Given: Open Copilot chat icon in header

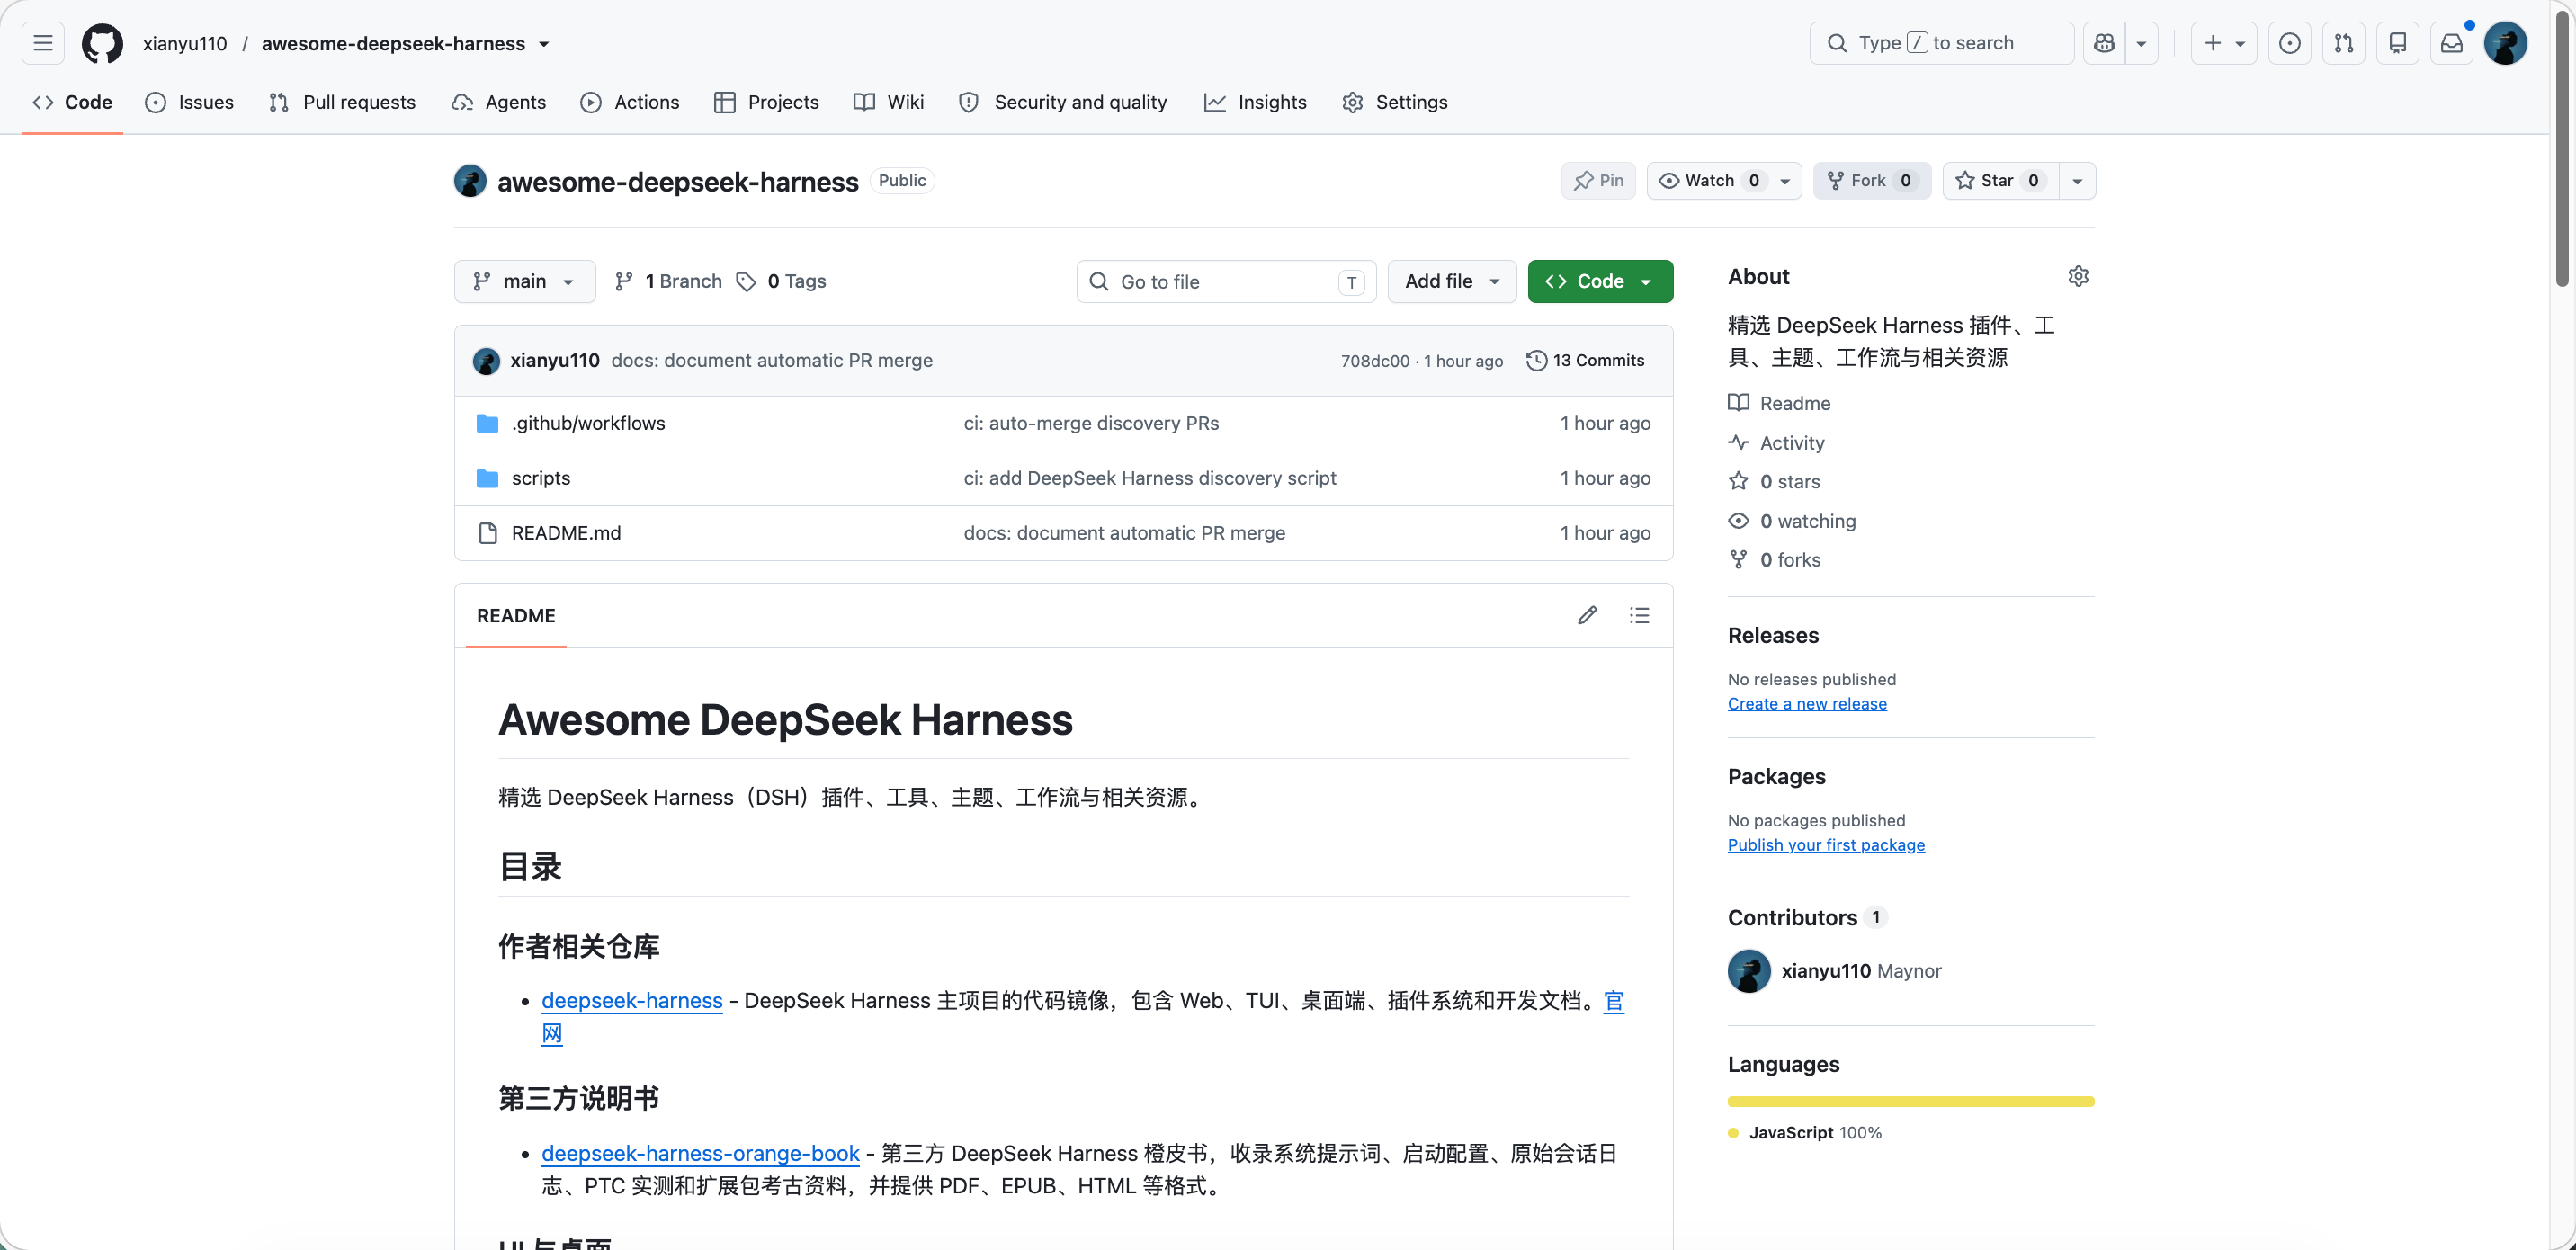Looking at the screenshot, I should (2105, 43).
